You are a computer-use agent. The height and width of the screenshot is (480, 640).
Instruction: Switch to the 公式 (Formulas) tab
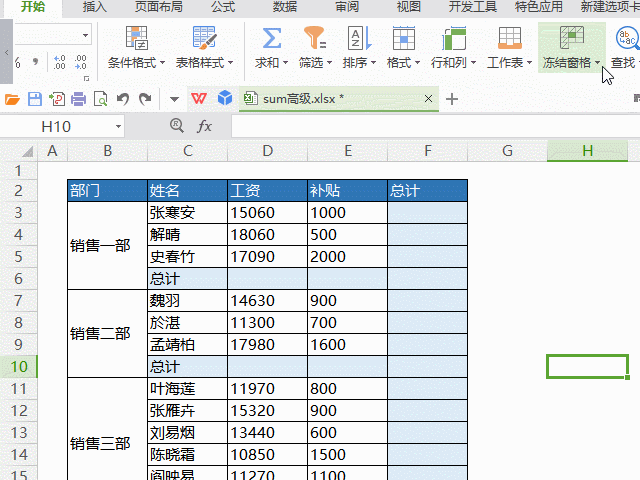[x=223, y=7]
